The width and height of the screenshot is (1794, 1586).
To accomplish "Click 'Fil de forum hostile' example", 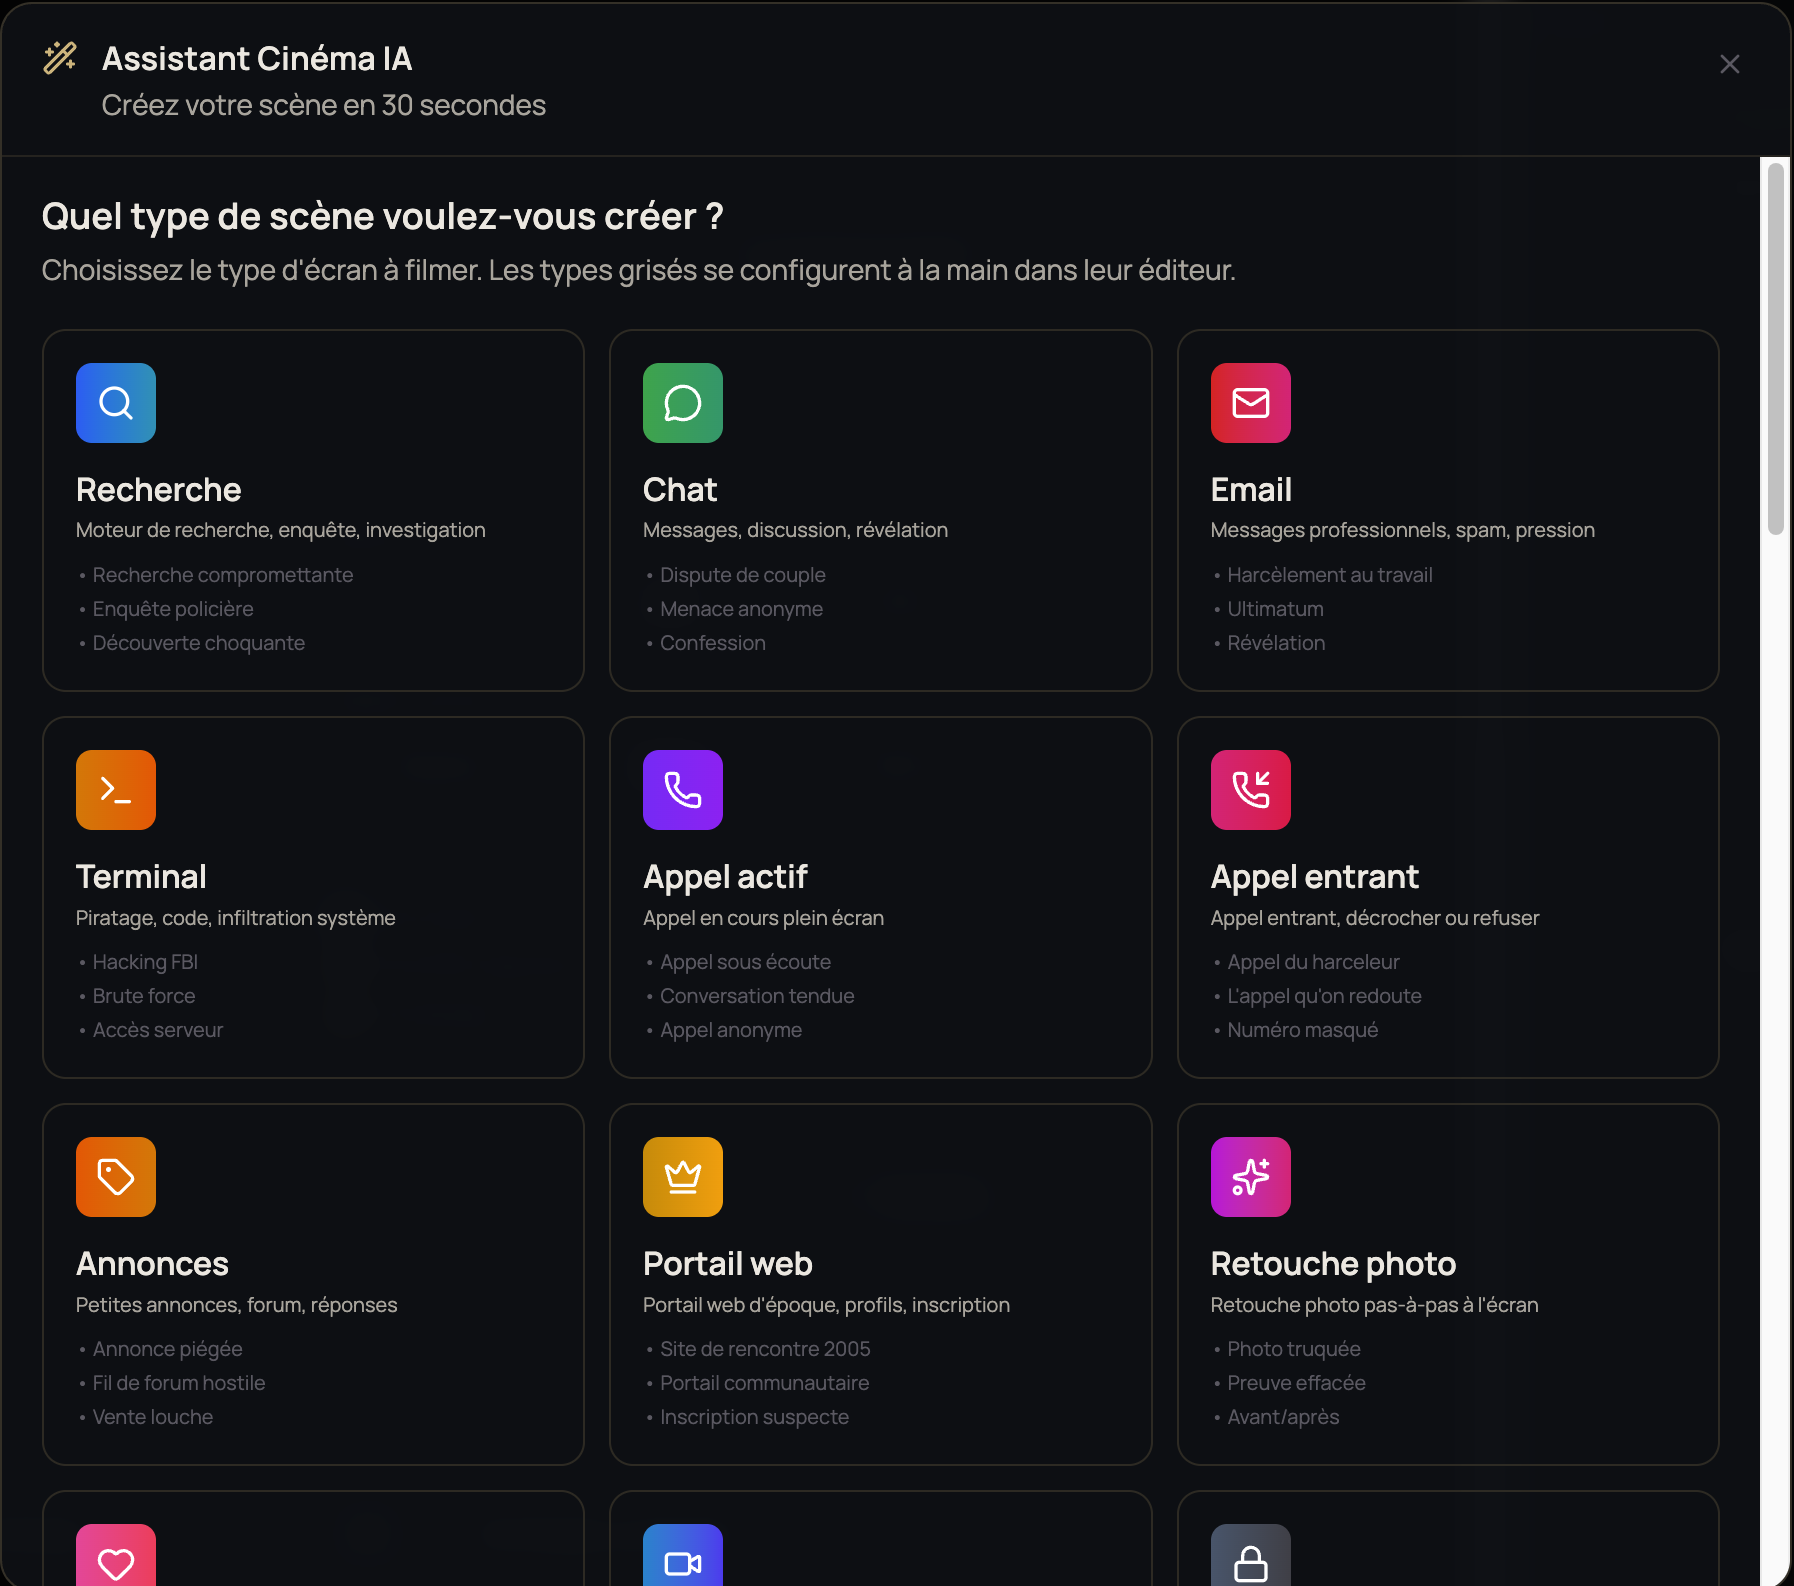I will point(179,1383).
